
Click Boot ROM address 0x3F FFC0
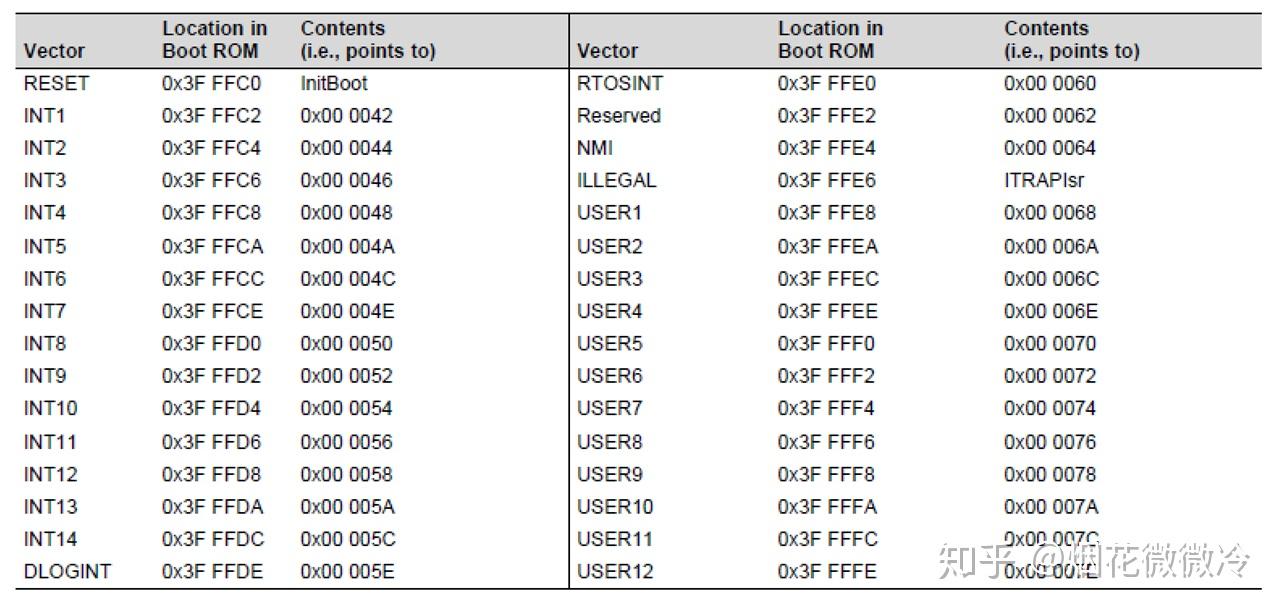[x=211, y=83]
